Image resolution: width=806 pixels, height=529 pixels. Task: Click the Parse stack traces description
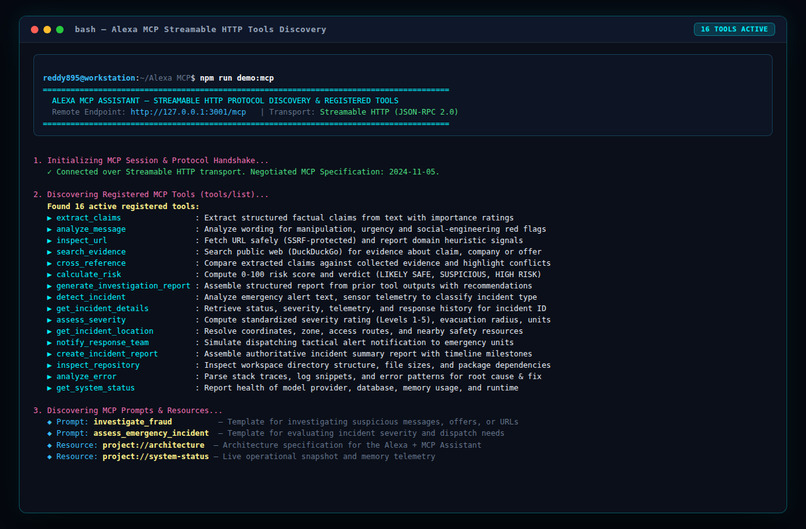pyautogui.click(x=373, y=376)
